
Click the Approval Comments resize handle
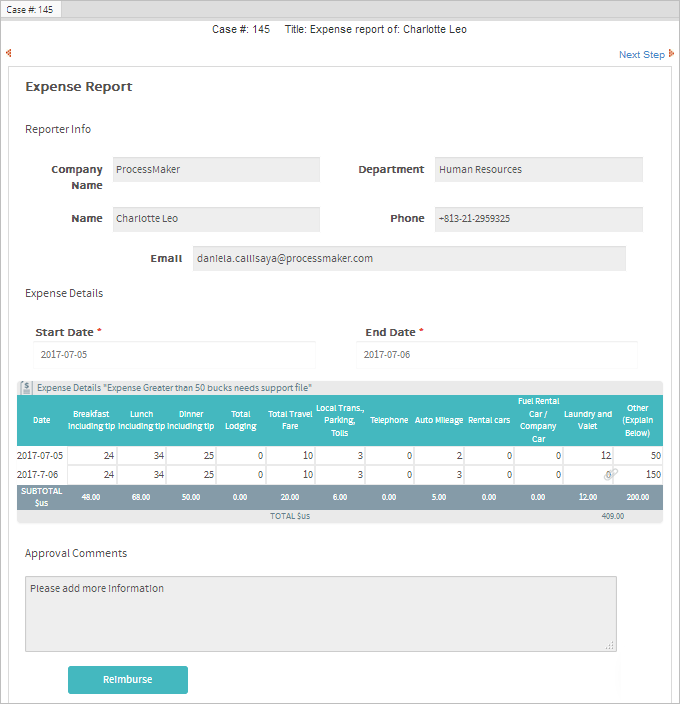[x=610, y=646]
